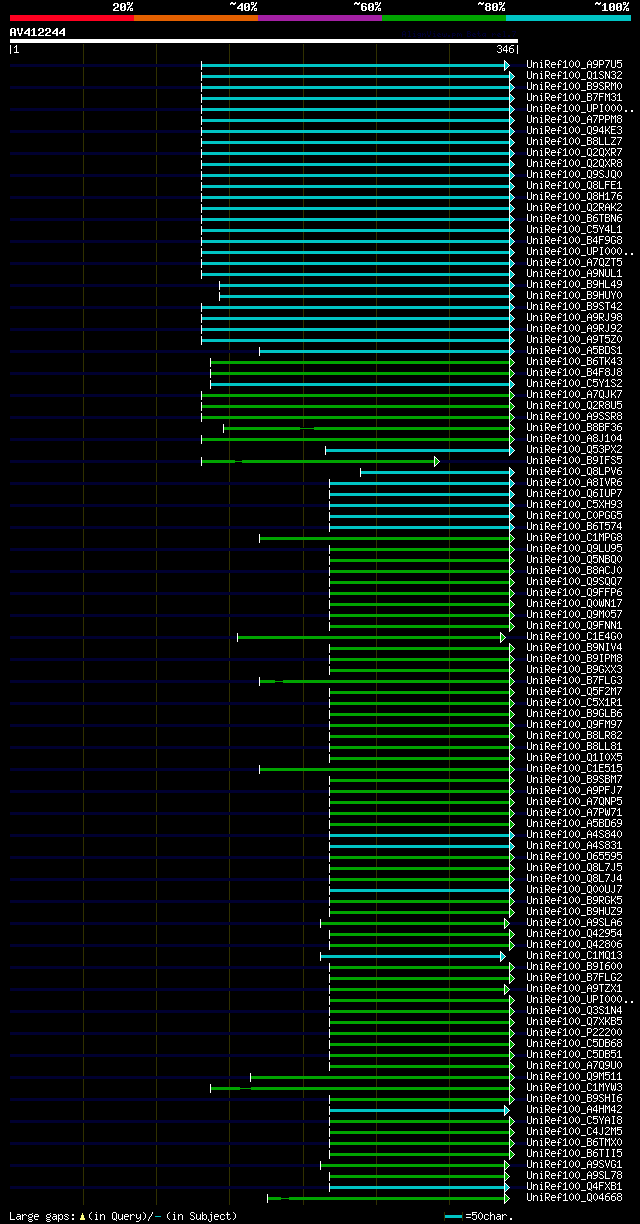Click the cyan ~100% legend segment
This screenshot has width=640, height=1224.
(568, 17)
